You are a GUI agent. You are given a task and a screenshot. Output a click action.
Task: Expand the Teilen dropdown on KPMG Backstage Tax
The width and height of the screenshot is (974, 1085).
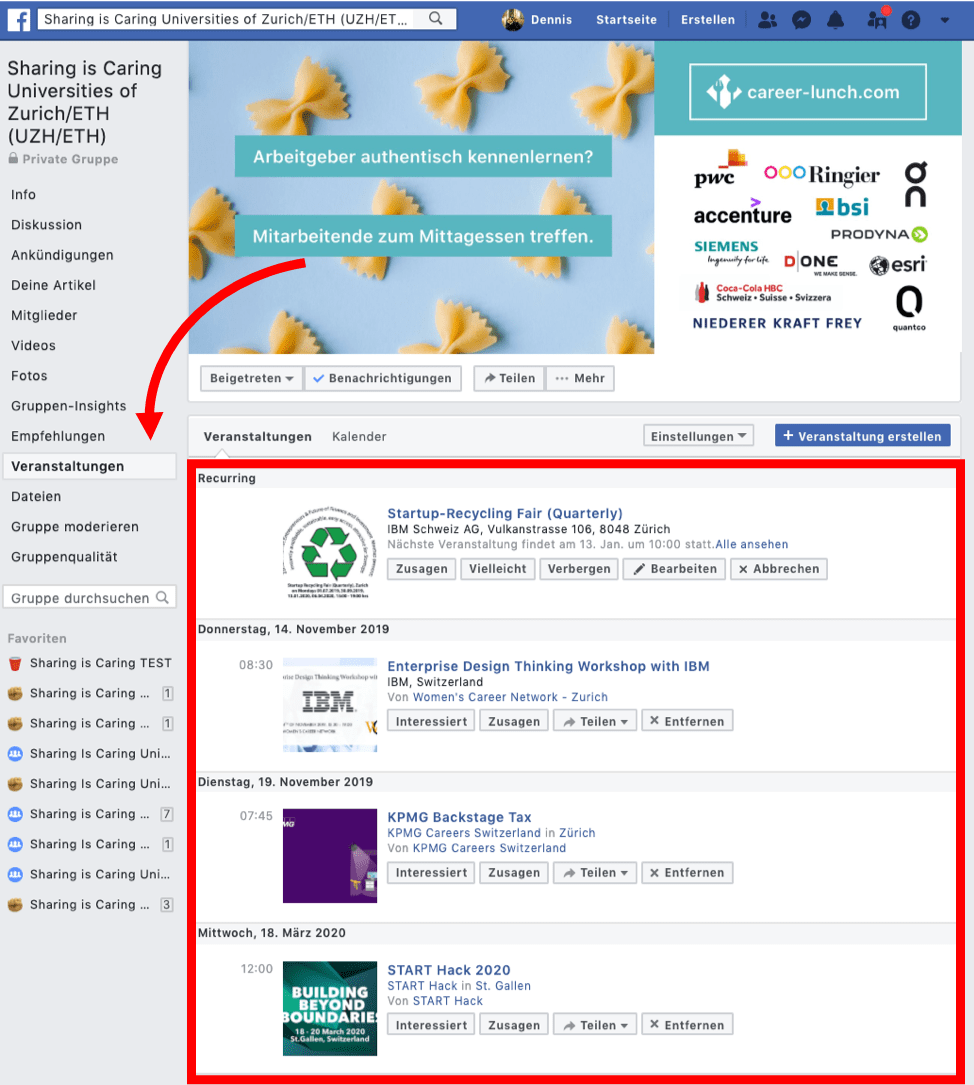(x=594, y=872)
